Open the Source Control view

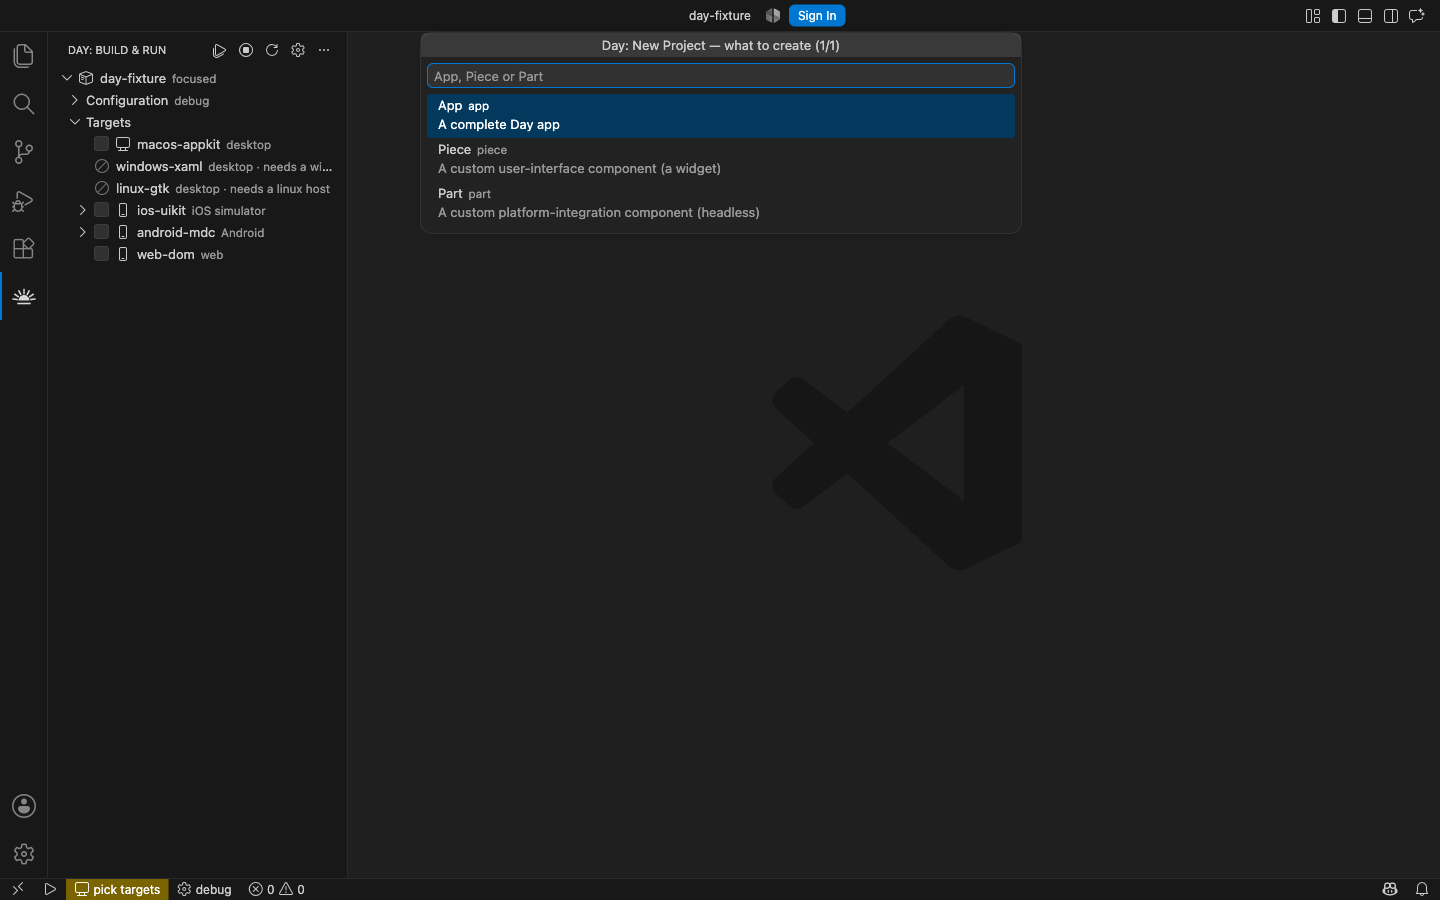[23, 152]
